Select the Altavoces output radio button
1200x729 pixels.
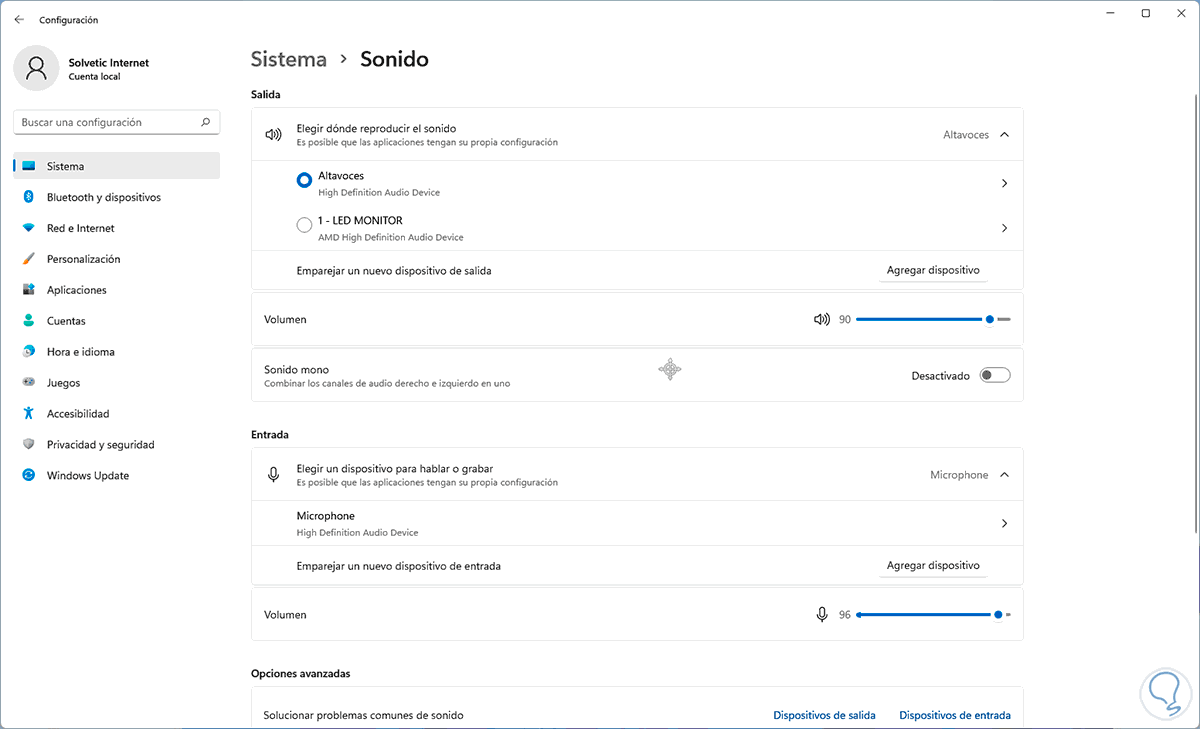[x=304, y=181]
